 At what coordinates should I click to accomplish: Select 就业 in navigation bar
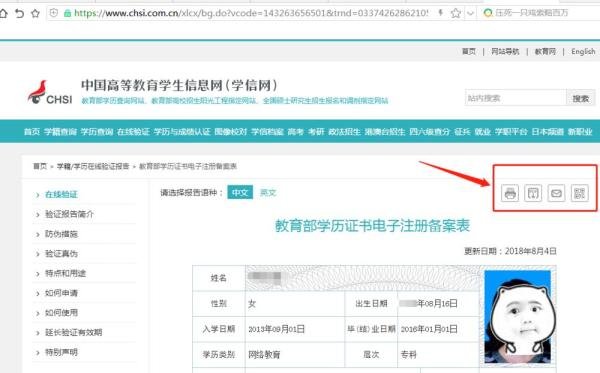483,132
